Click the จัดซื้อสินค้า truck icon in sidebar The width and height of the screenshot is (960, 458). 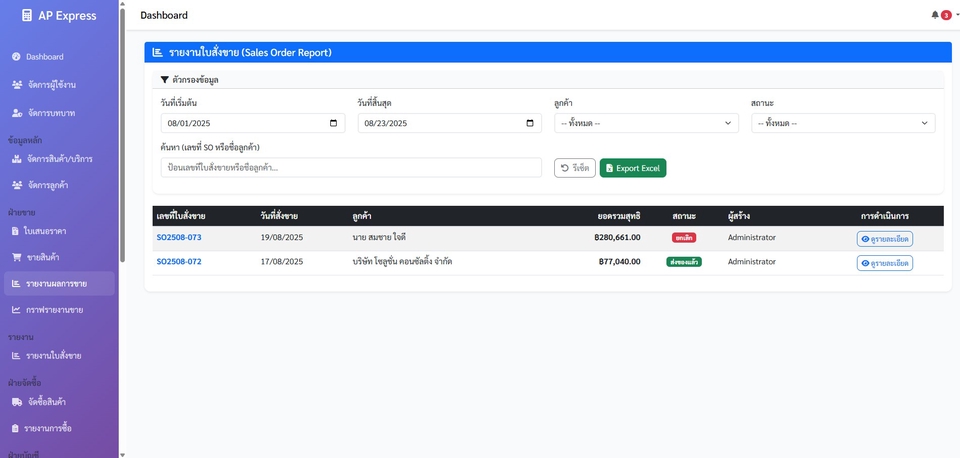[16, 402]
